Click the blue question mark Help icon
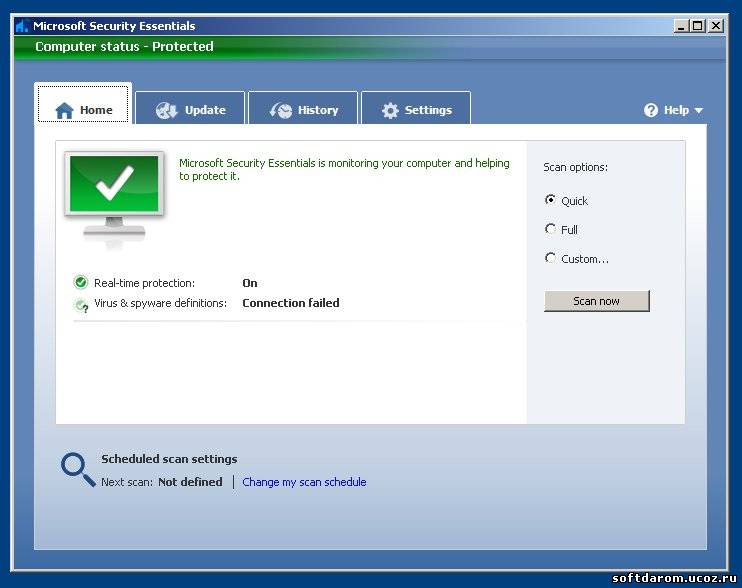This screenshot has width=742, height=588. coord(651,110)
